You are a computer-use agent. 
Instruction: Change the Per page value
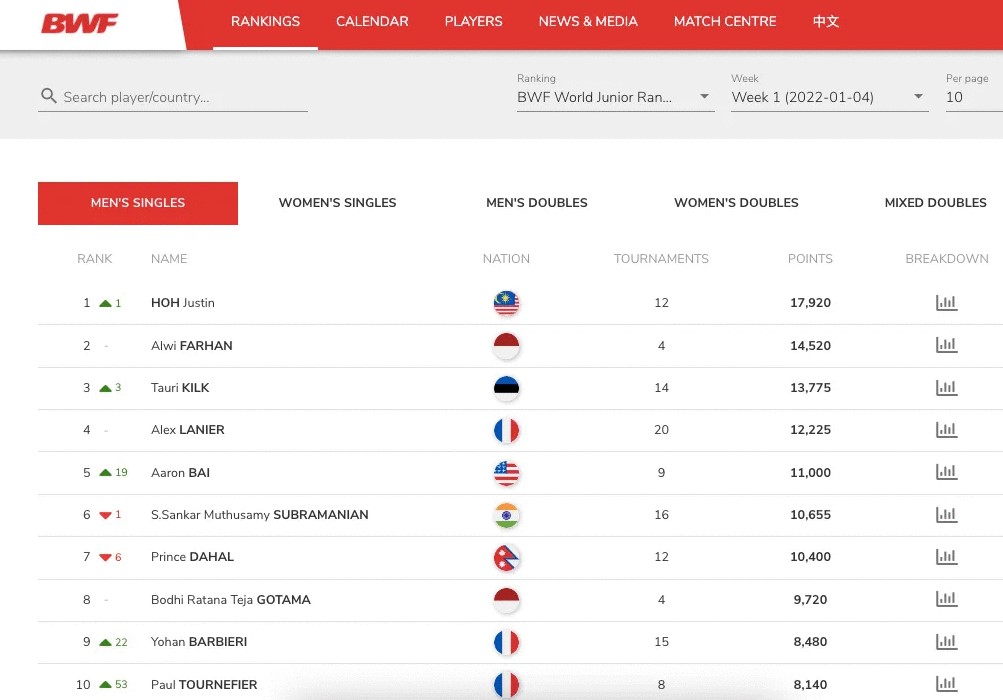(x=970, y=97)
